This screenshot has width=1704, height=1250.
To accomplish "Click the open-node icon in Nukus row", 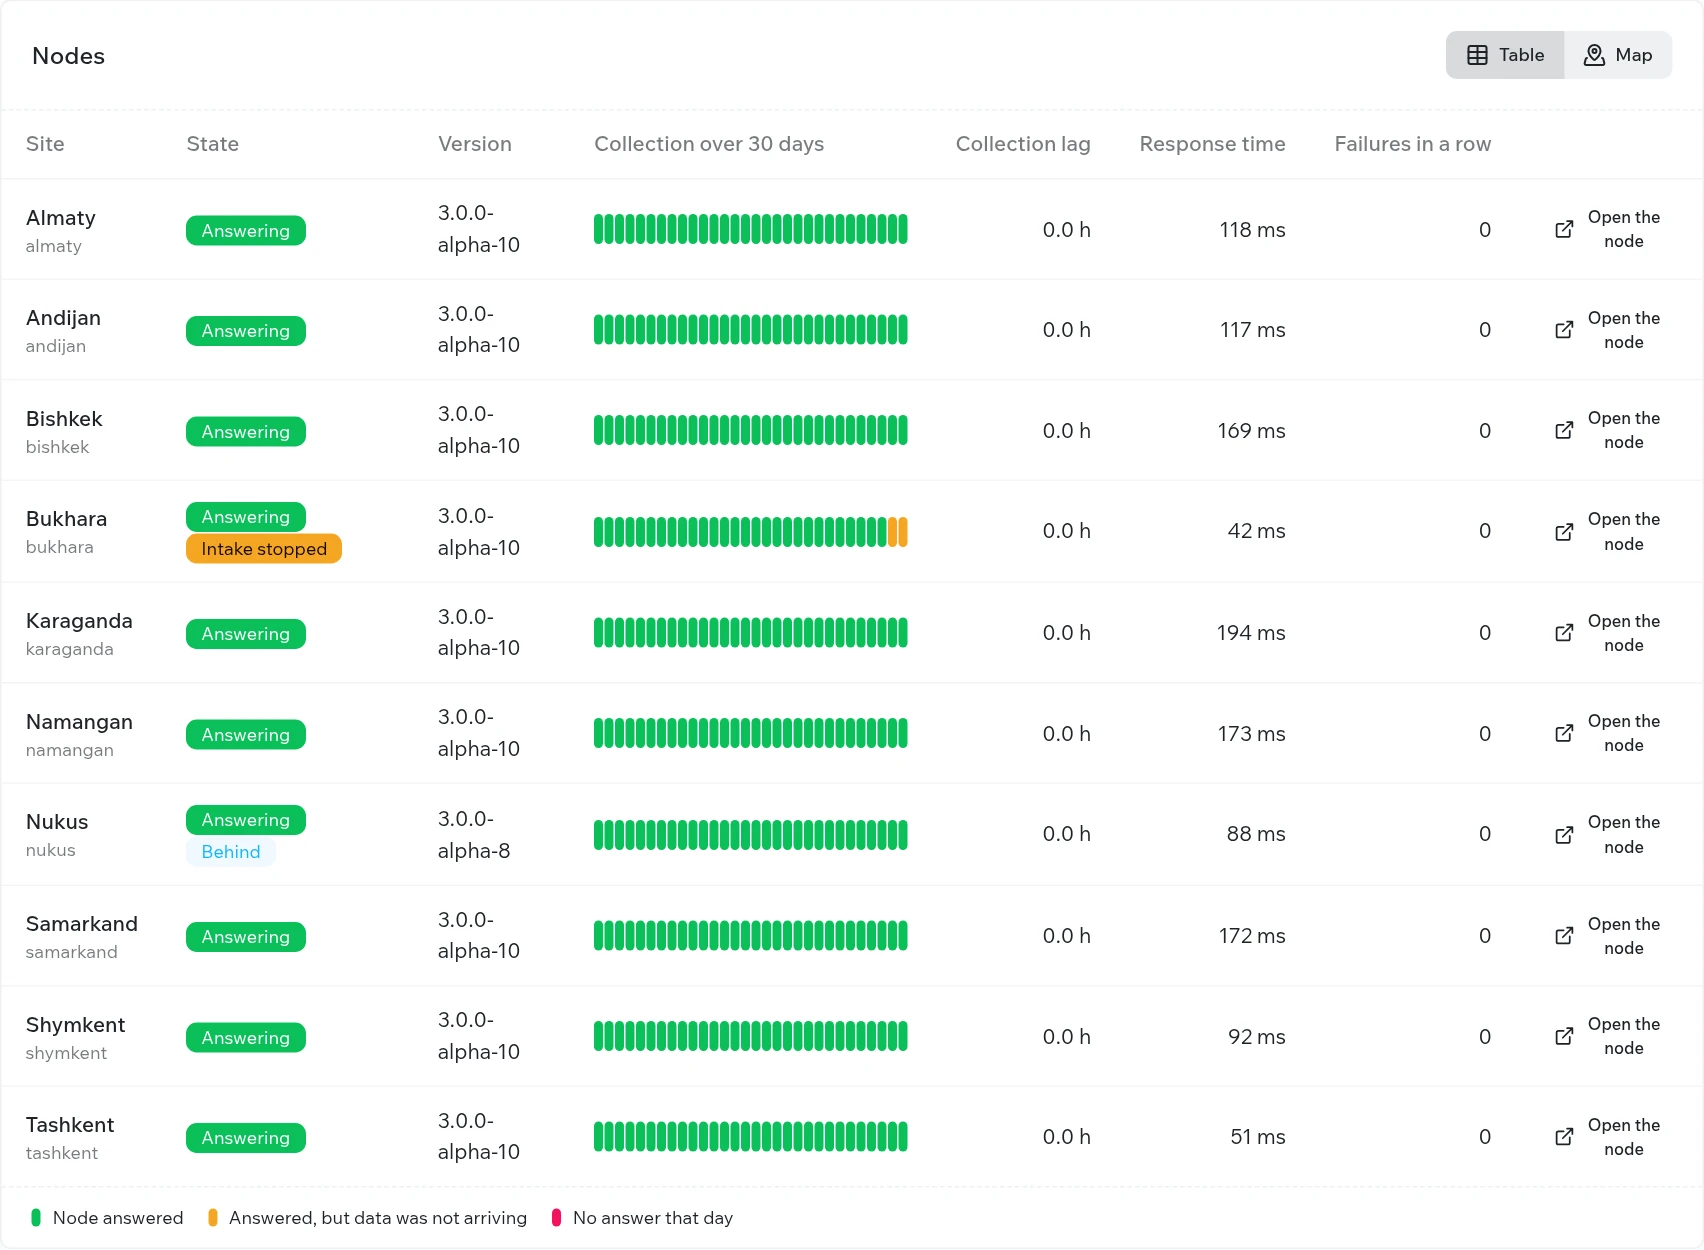I will coord(1564,835).
